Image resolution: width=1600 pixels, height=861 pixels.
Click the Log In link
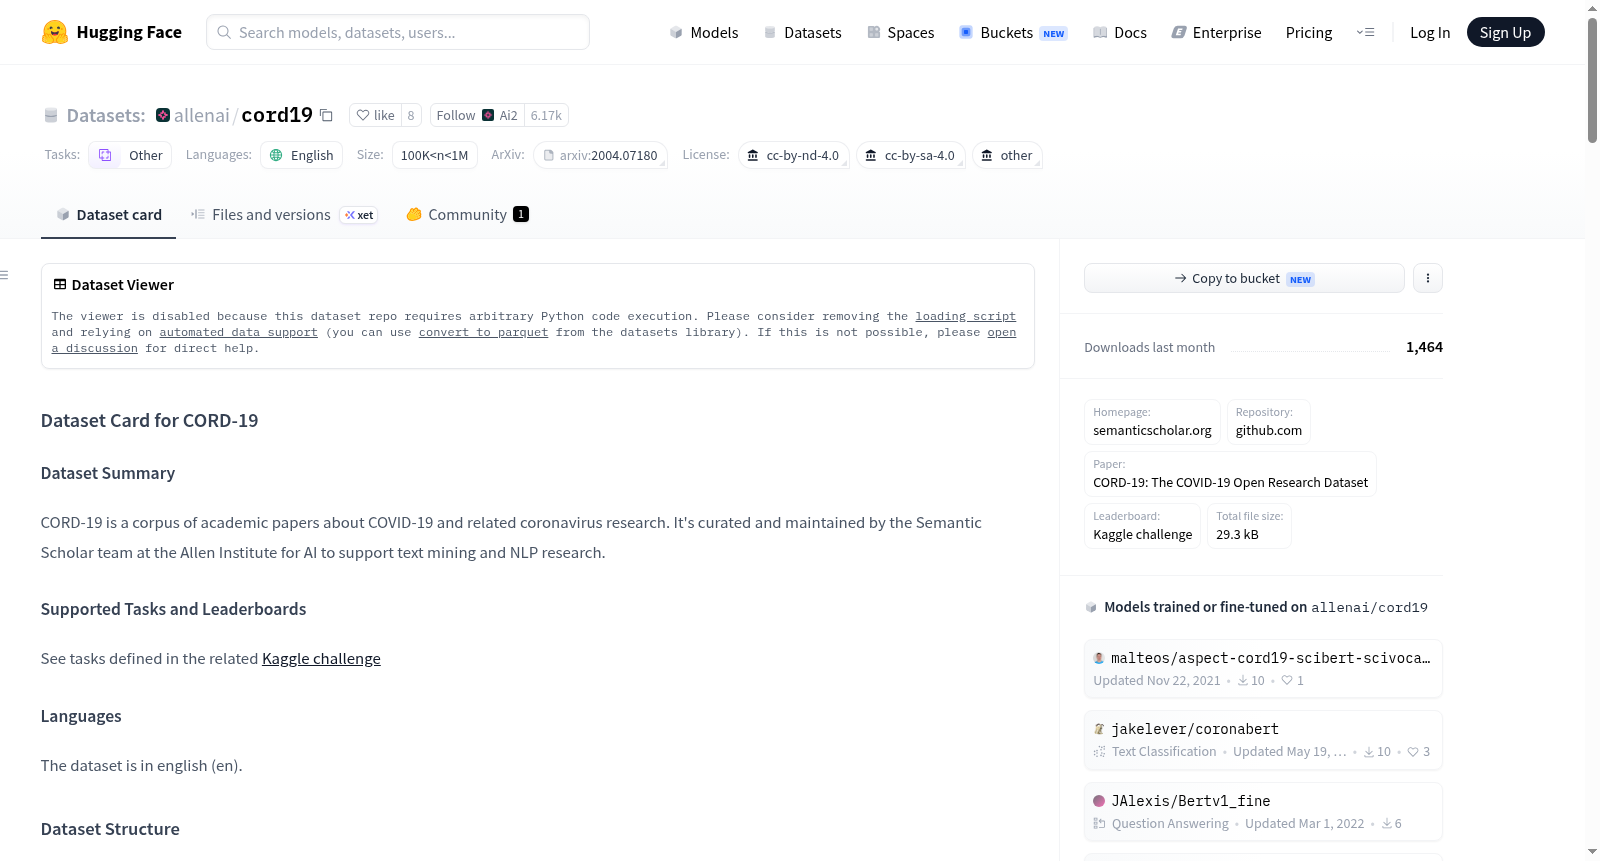[x=1430, y=32]
